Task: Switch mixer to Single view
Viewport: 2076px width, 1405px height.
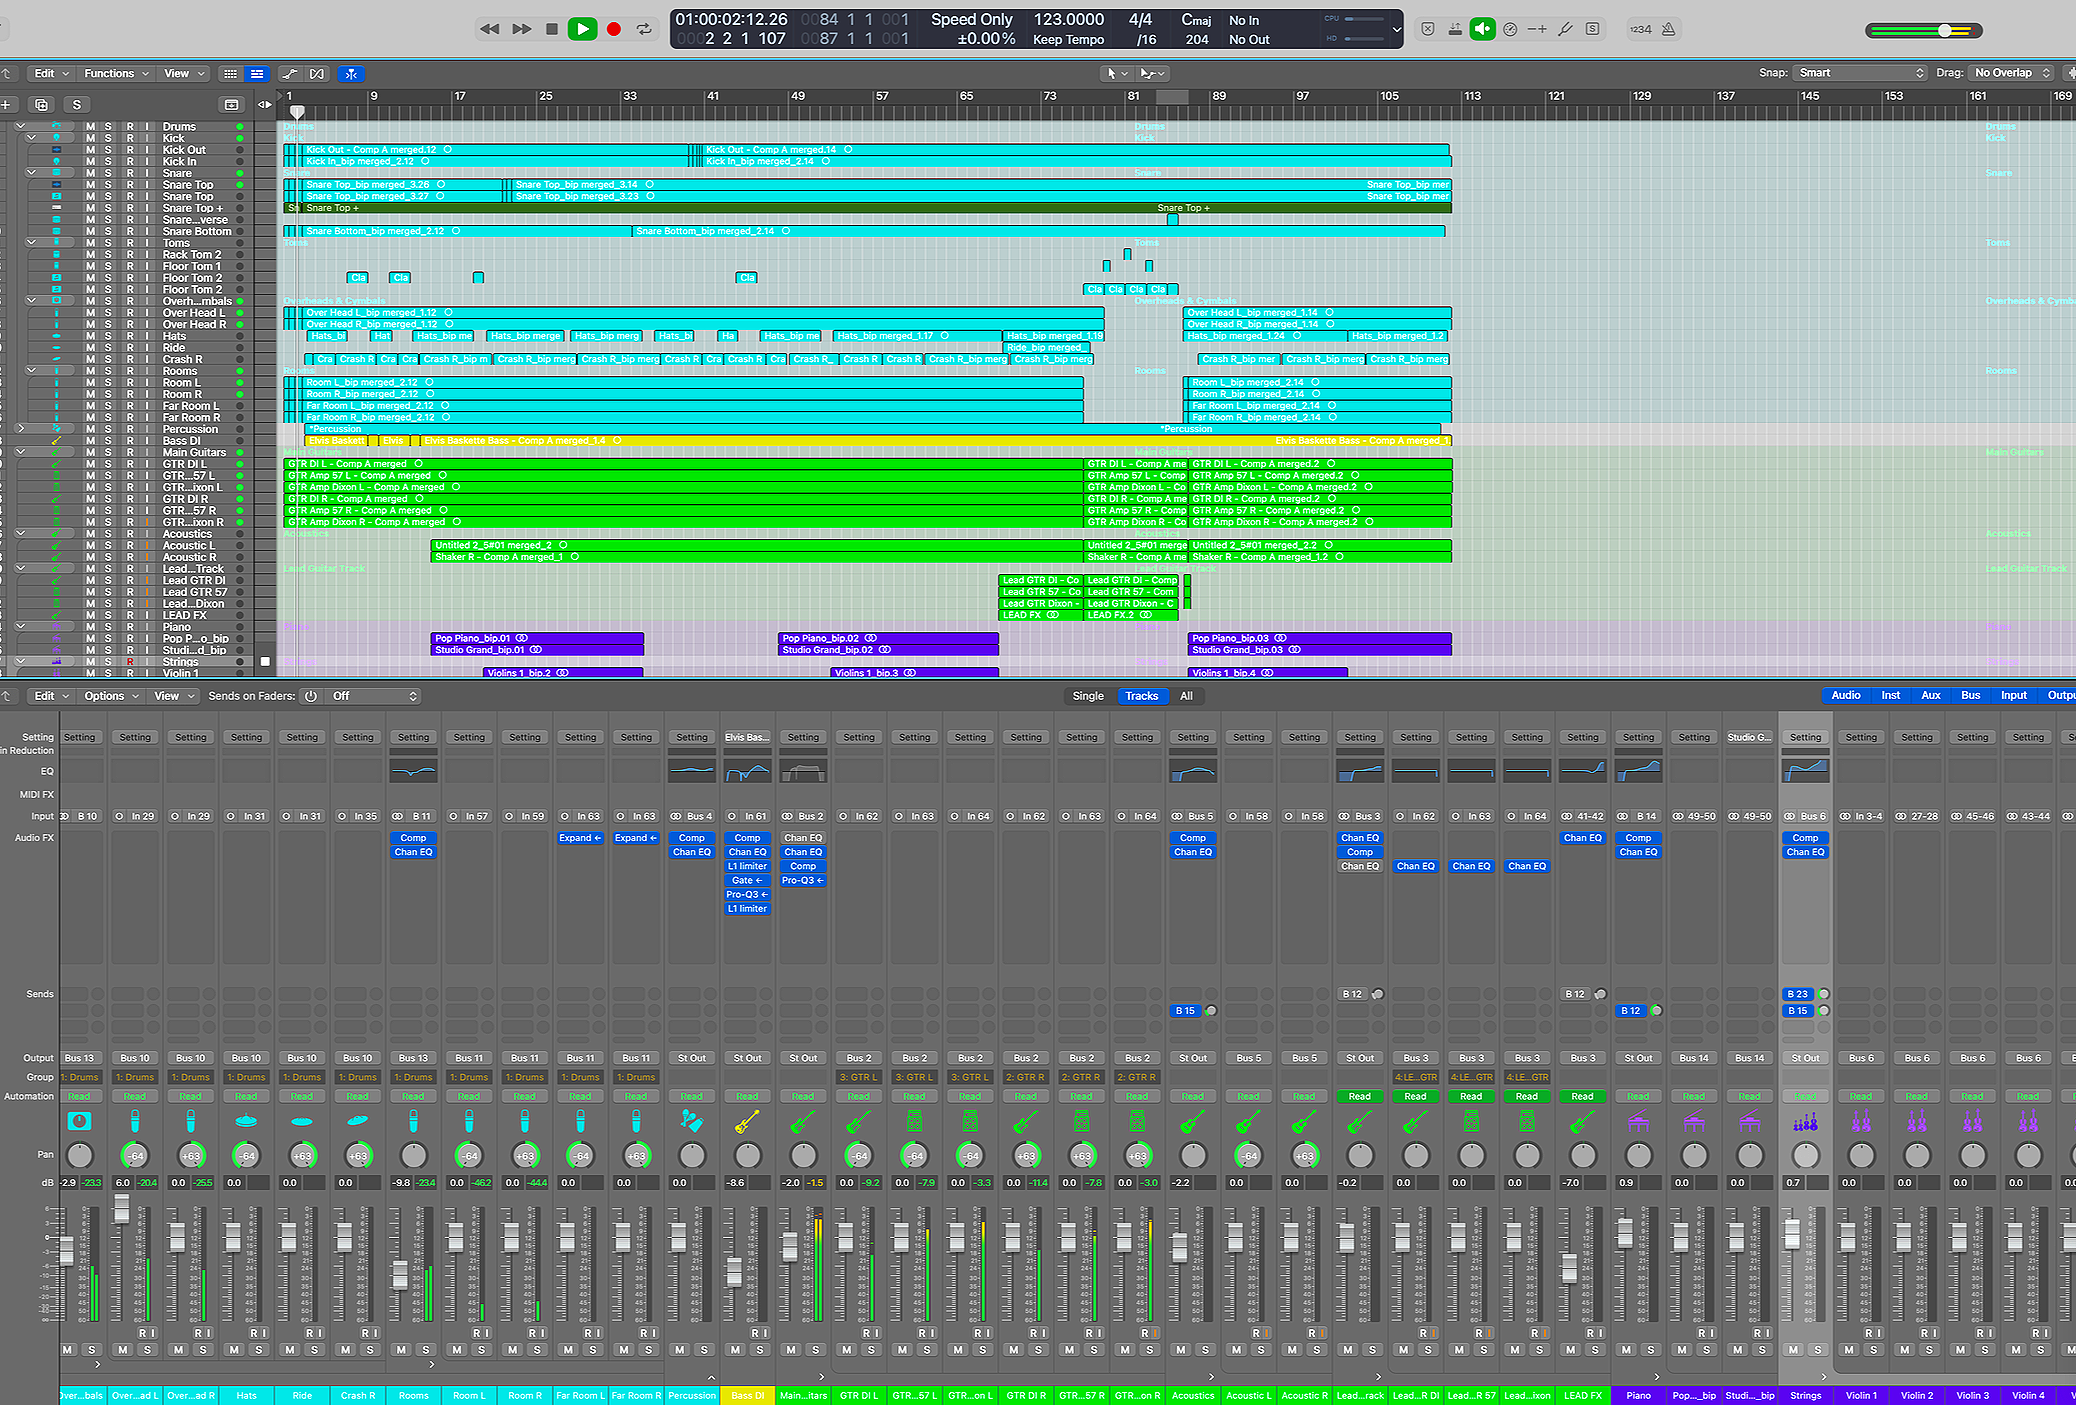Action: pyautogui.click(x=1088, y=696)
